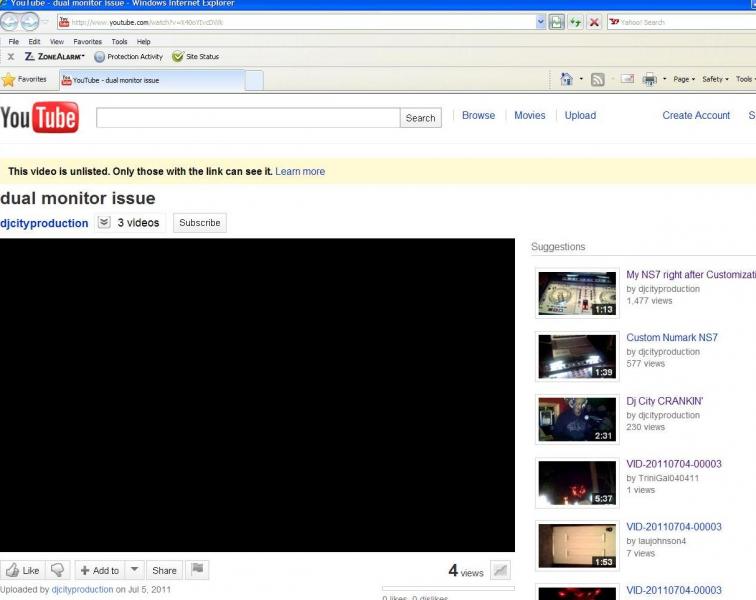Open the Safety dropdown menu
This screenshot has height=600, width=756.
click(x=715, y=79)
